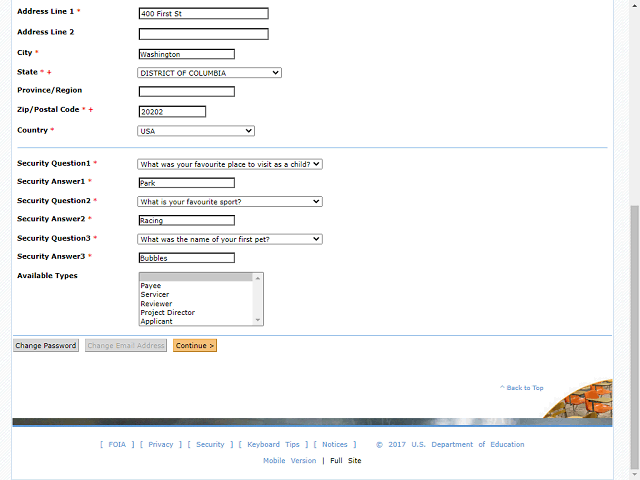Select the blank first entry in Available Types
640x480 pixels.
click(196, 277)
